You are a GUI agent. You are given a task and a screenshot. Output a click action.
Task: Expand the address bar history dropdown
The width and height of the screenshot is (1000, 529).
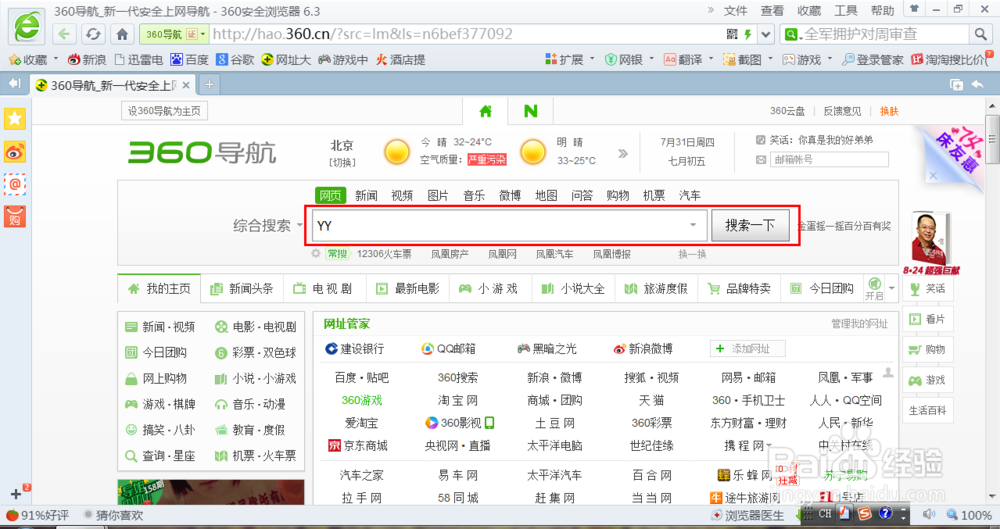[x=767, y=34]
